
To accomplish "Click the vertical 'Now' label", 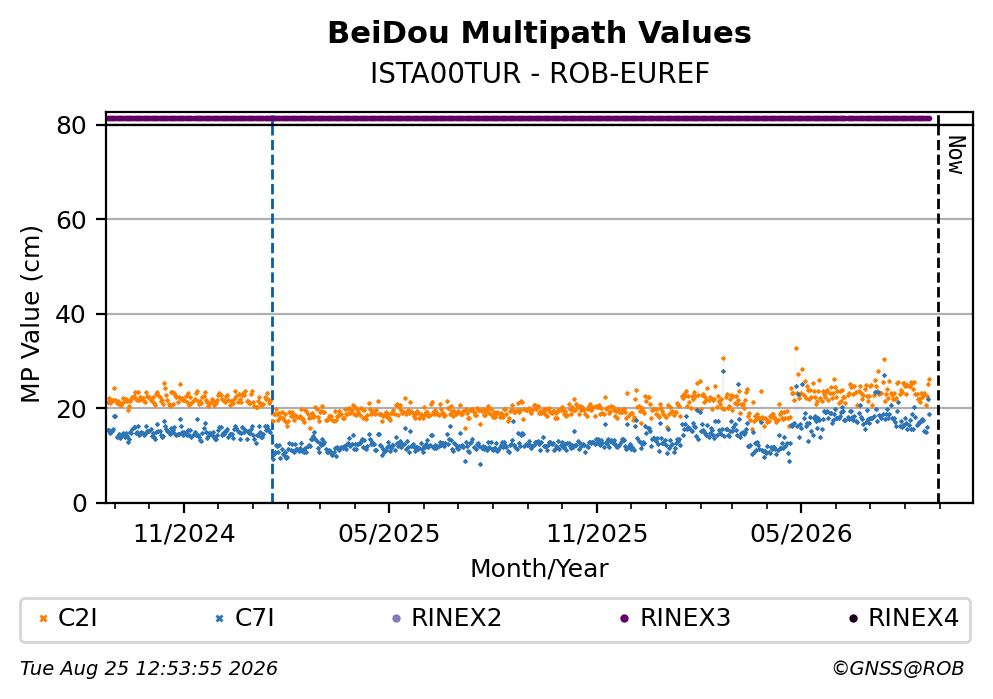I will (956, 155).
